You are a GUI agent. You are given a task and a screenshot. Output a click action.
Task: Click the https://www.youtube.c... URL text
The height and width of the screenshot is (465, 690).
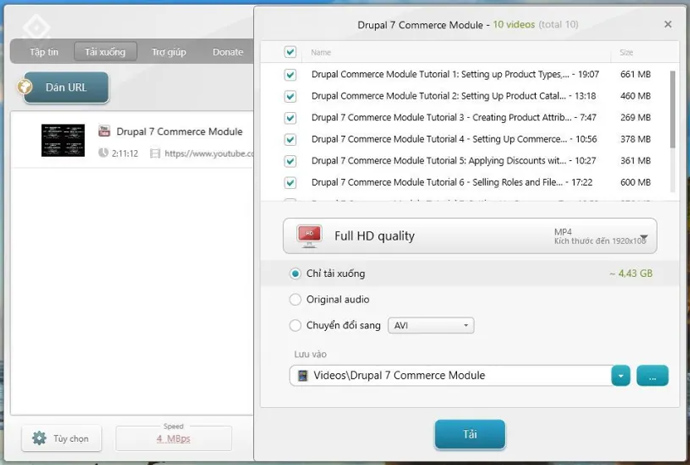tap(209, 154)
